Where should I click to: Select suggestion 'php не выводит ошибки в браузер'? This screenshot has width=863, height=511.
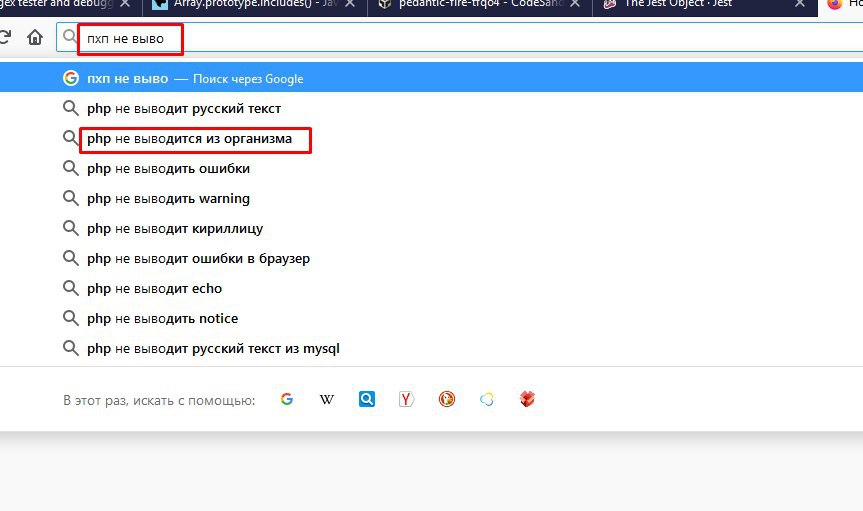coord(432,258)
